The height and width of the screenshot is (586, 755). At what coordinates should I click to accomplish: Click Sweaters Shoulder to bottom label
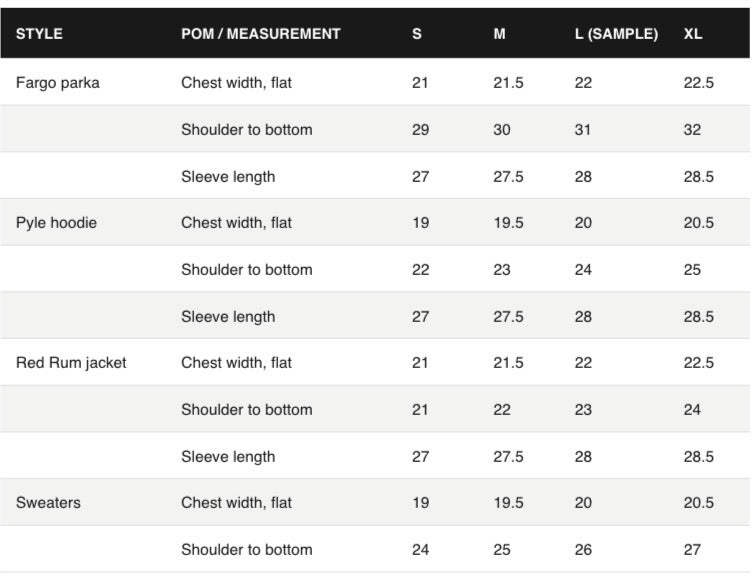[247, 549]
